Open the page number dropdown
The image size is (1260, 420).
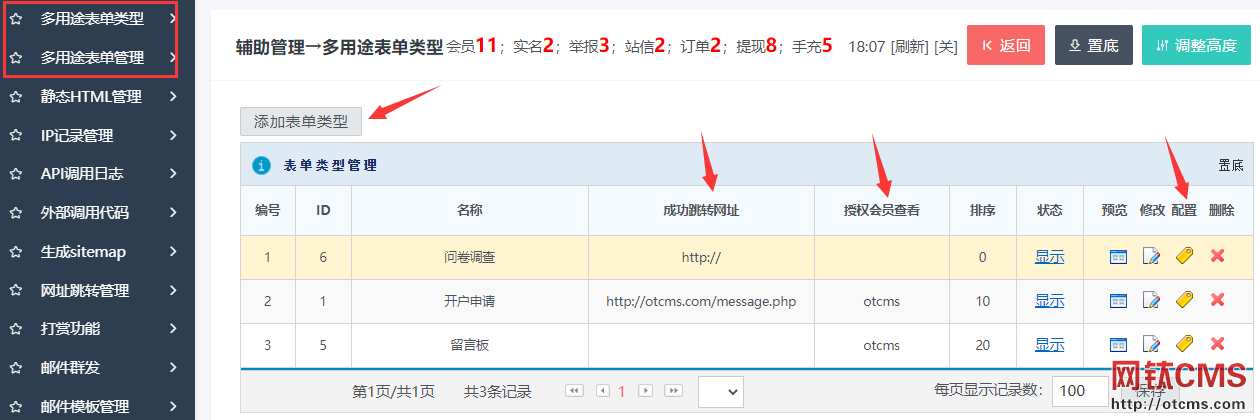(720, 391)
